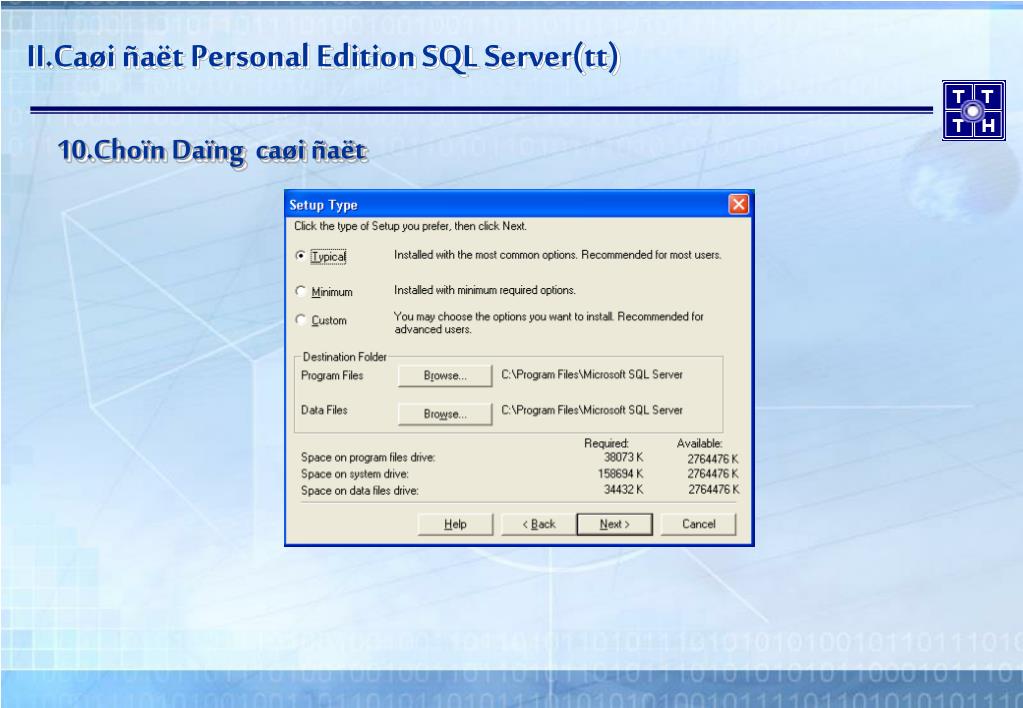Click slide heading '10.Choïn Daïng caøi ñaët'

click(212, 151)
